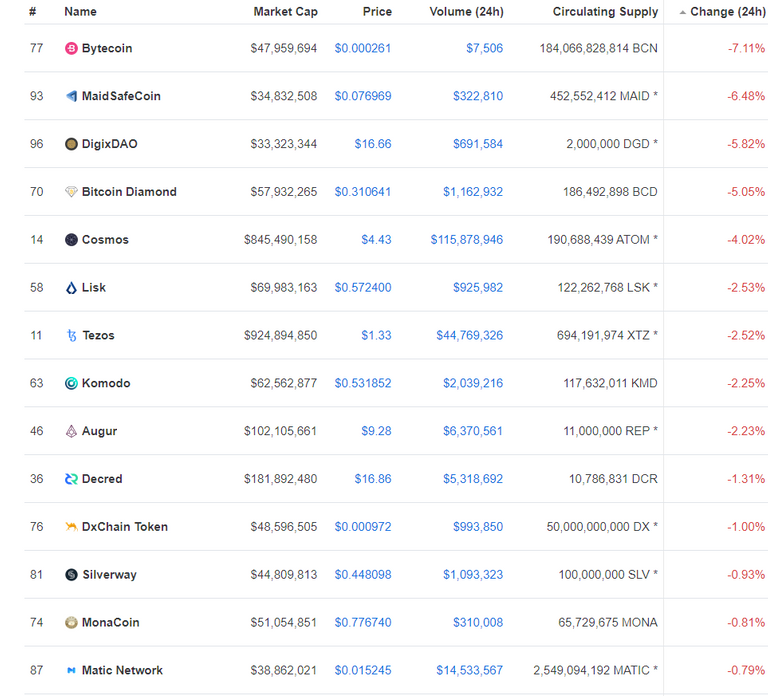
Task: Click the Decred logo icon
Action: pyautogui.click(x=71, y=479)
